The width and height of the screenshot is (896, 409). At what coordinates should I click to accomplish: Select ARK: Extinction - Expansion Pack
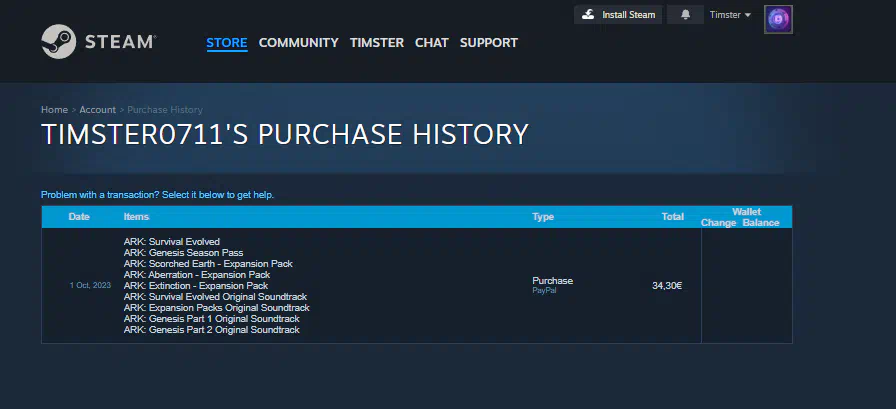coord(196,286)
